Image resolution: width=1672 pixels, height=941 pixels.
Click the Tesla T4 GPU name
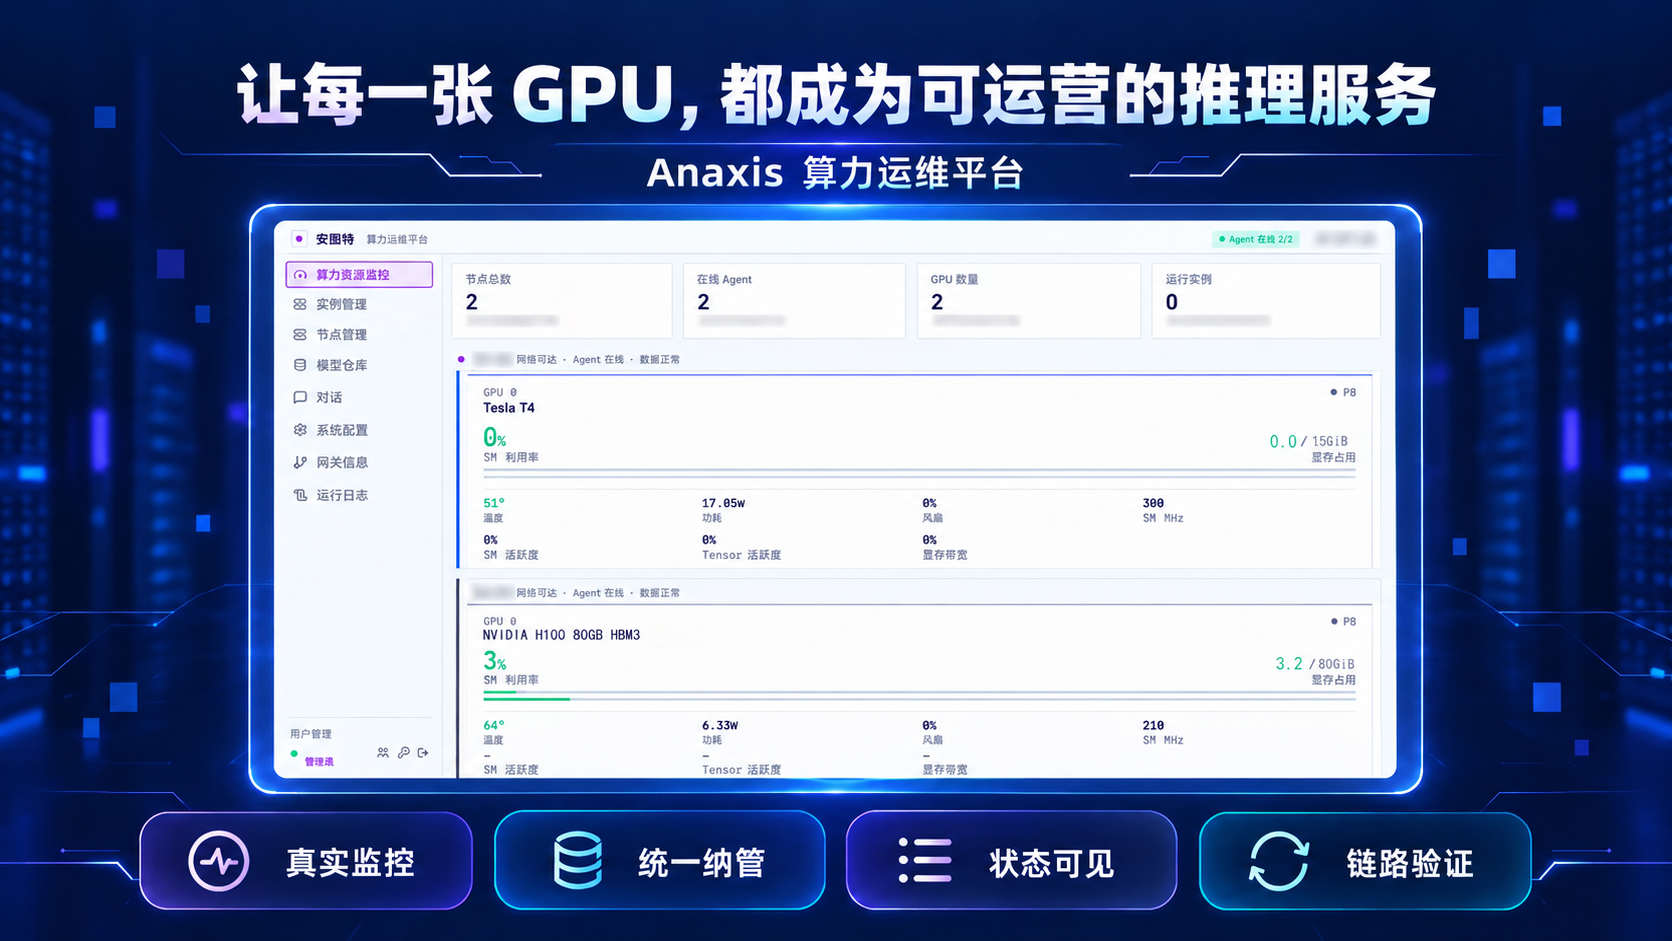[509, 408]
